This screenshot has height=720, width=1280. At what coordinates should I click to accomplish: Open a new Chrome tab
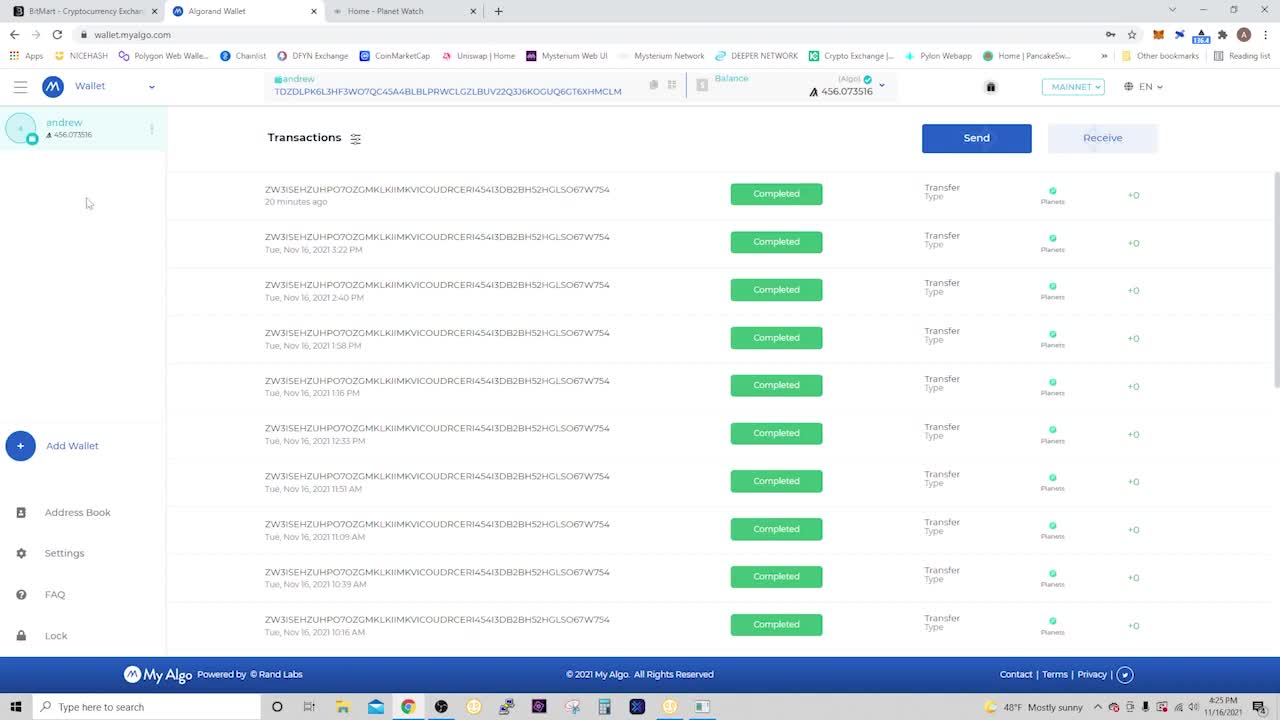click(x=498, y=11)
